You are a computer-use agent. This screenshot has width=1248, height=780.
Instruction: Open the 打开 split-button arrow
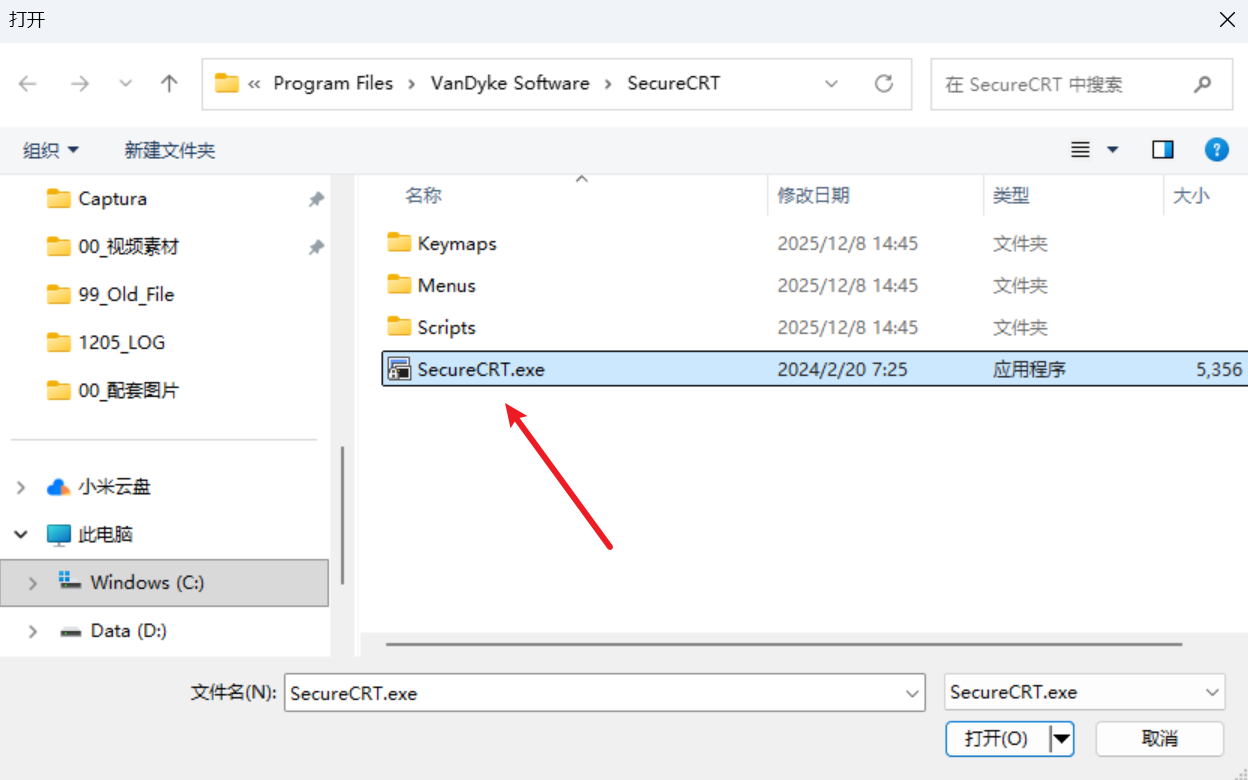[x=1061, y=739]
